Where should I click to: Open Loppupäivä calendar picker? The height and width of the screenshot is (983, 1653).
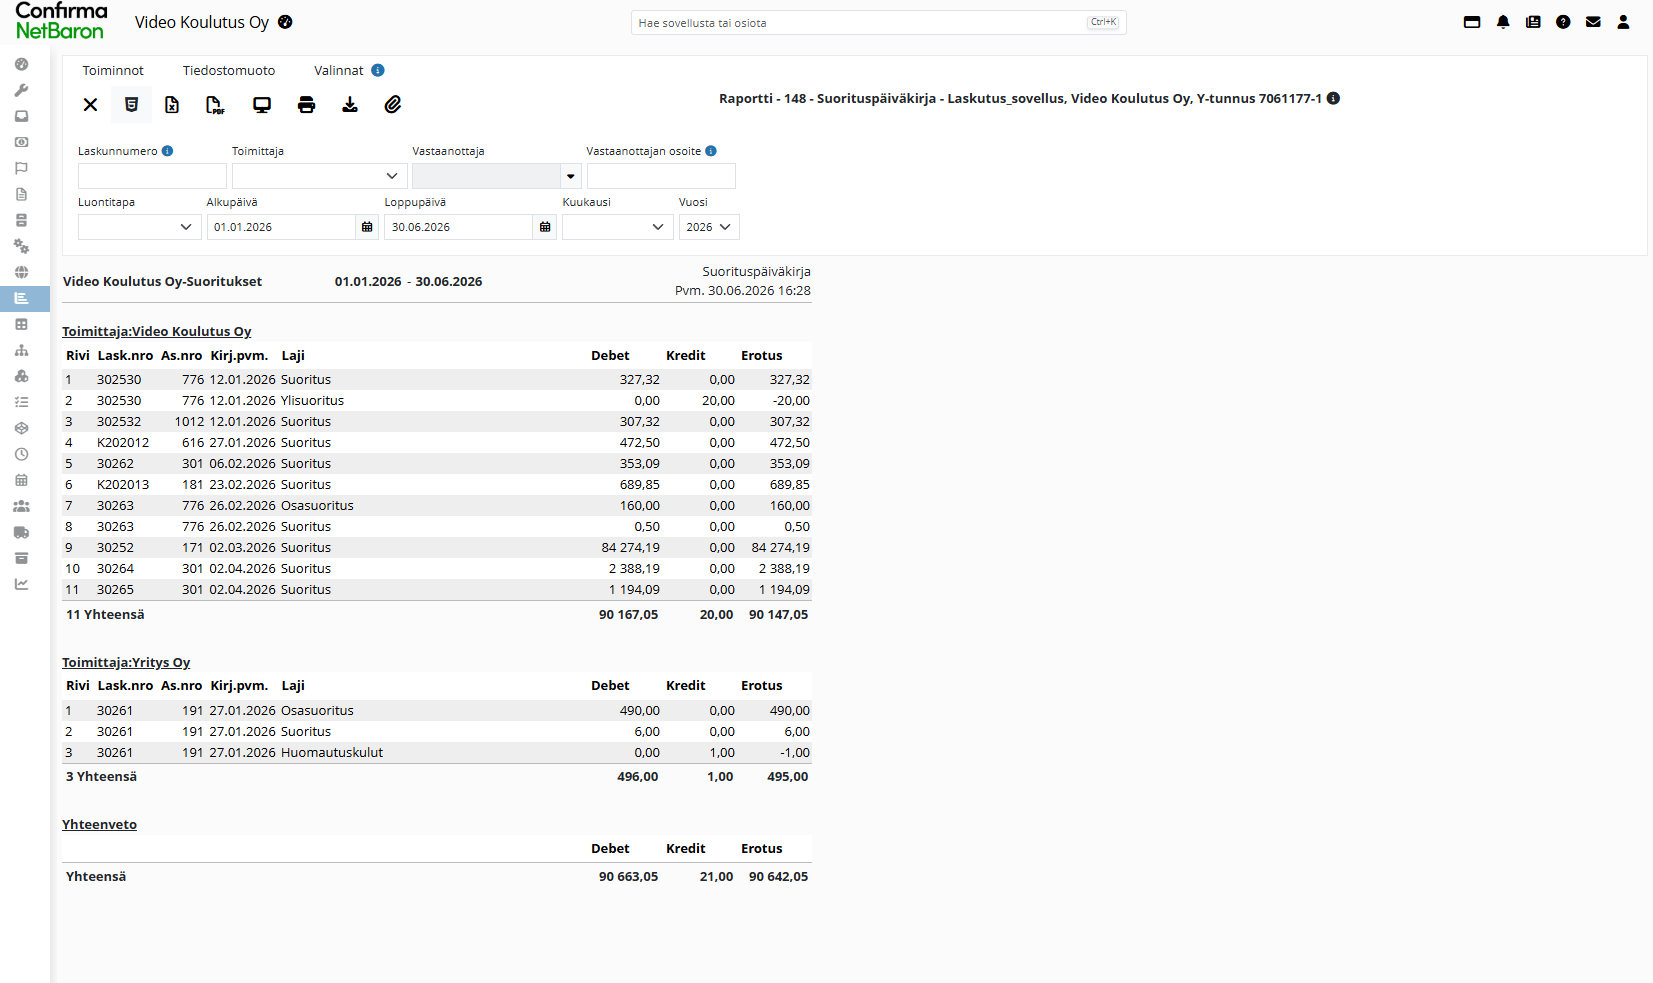545,227
